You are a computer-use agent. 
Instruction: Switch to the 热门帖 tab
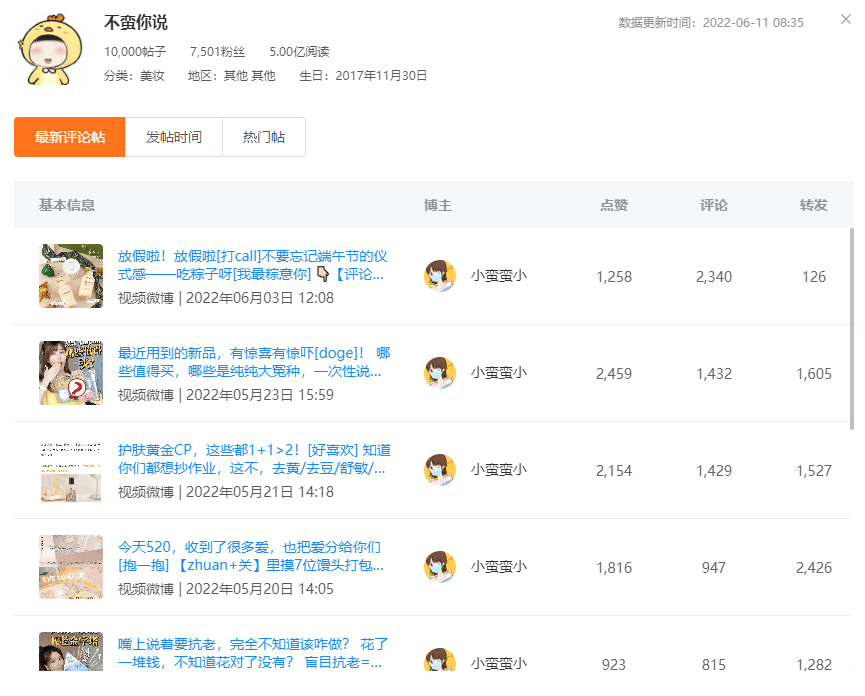point(263,137)
